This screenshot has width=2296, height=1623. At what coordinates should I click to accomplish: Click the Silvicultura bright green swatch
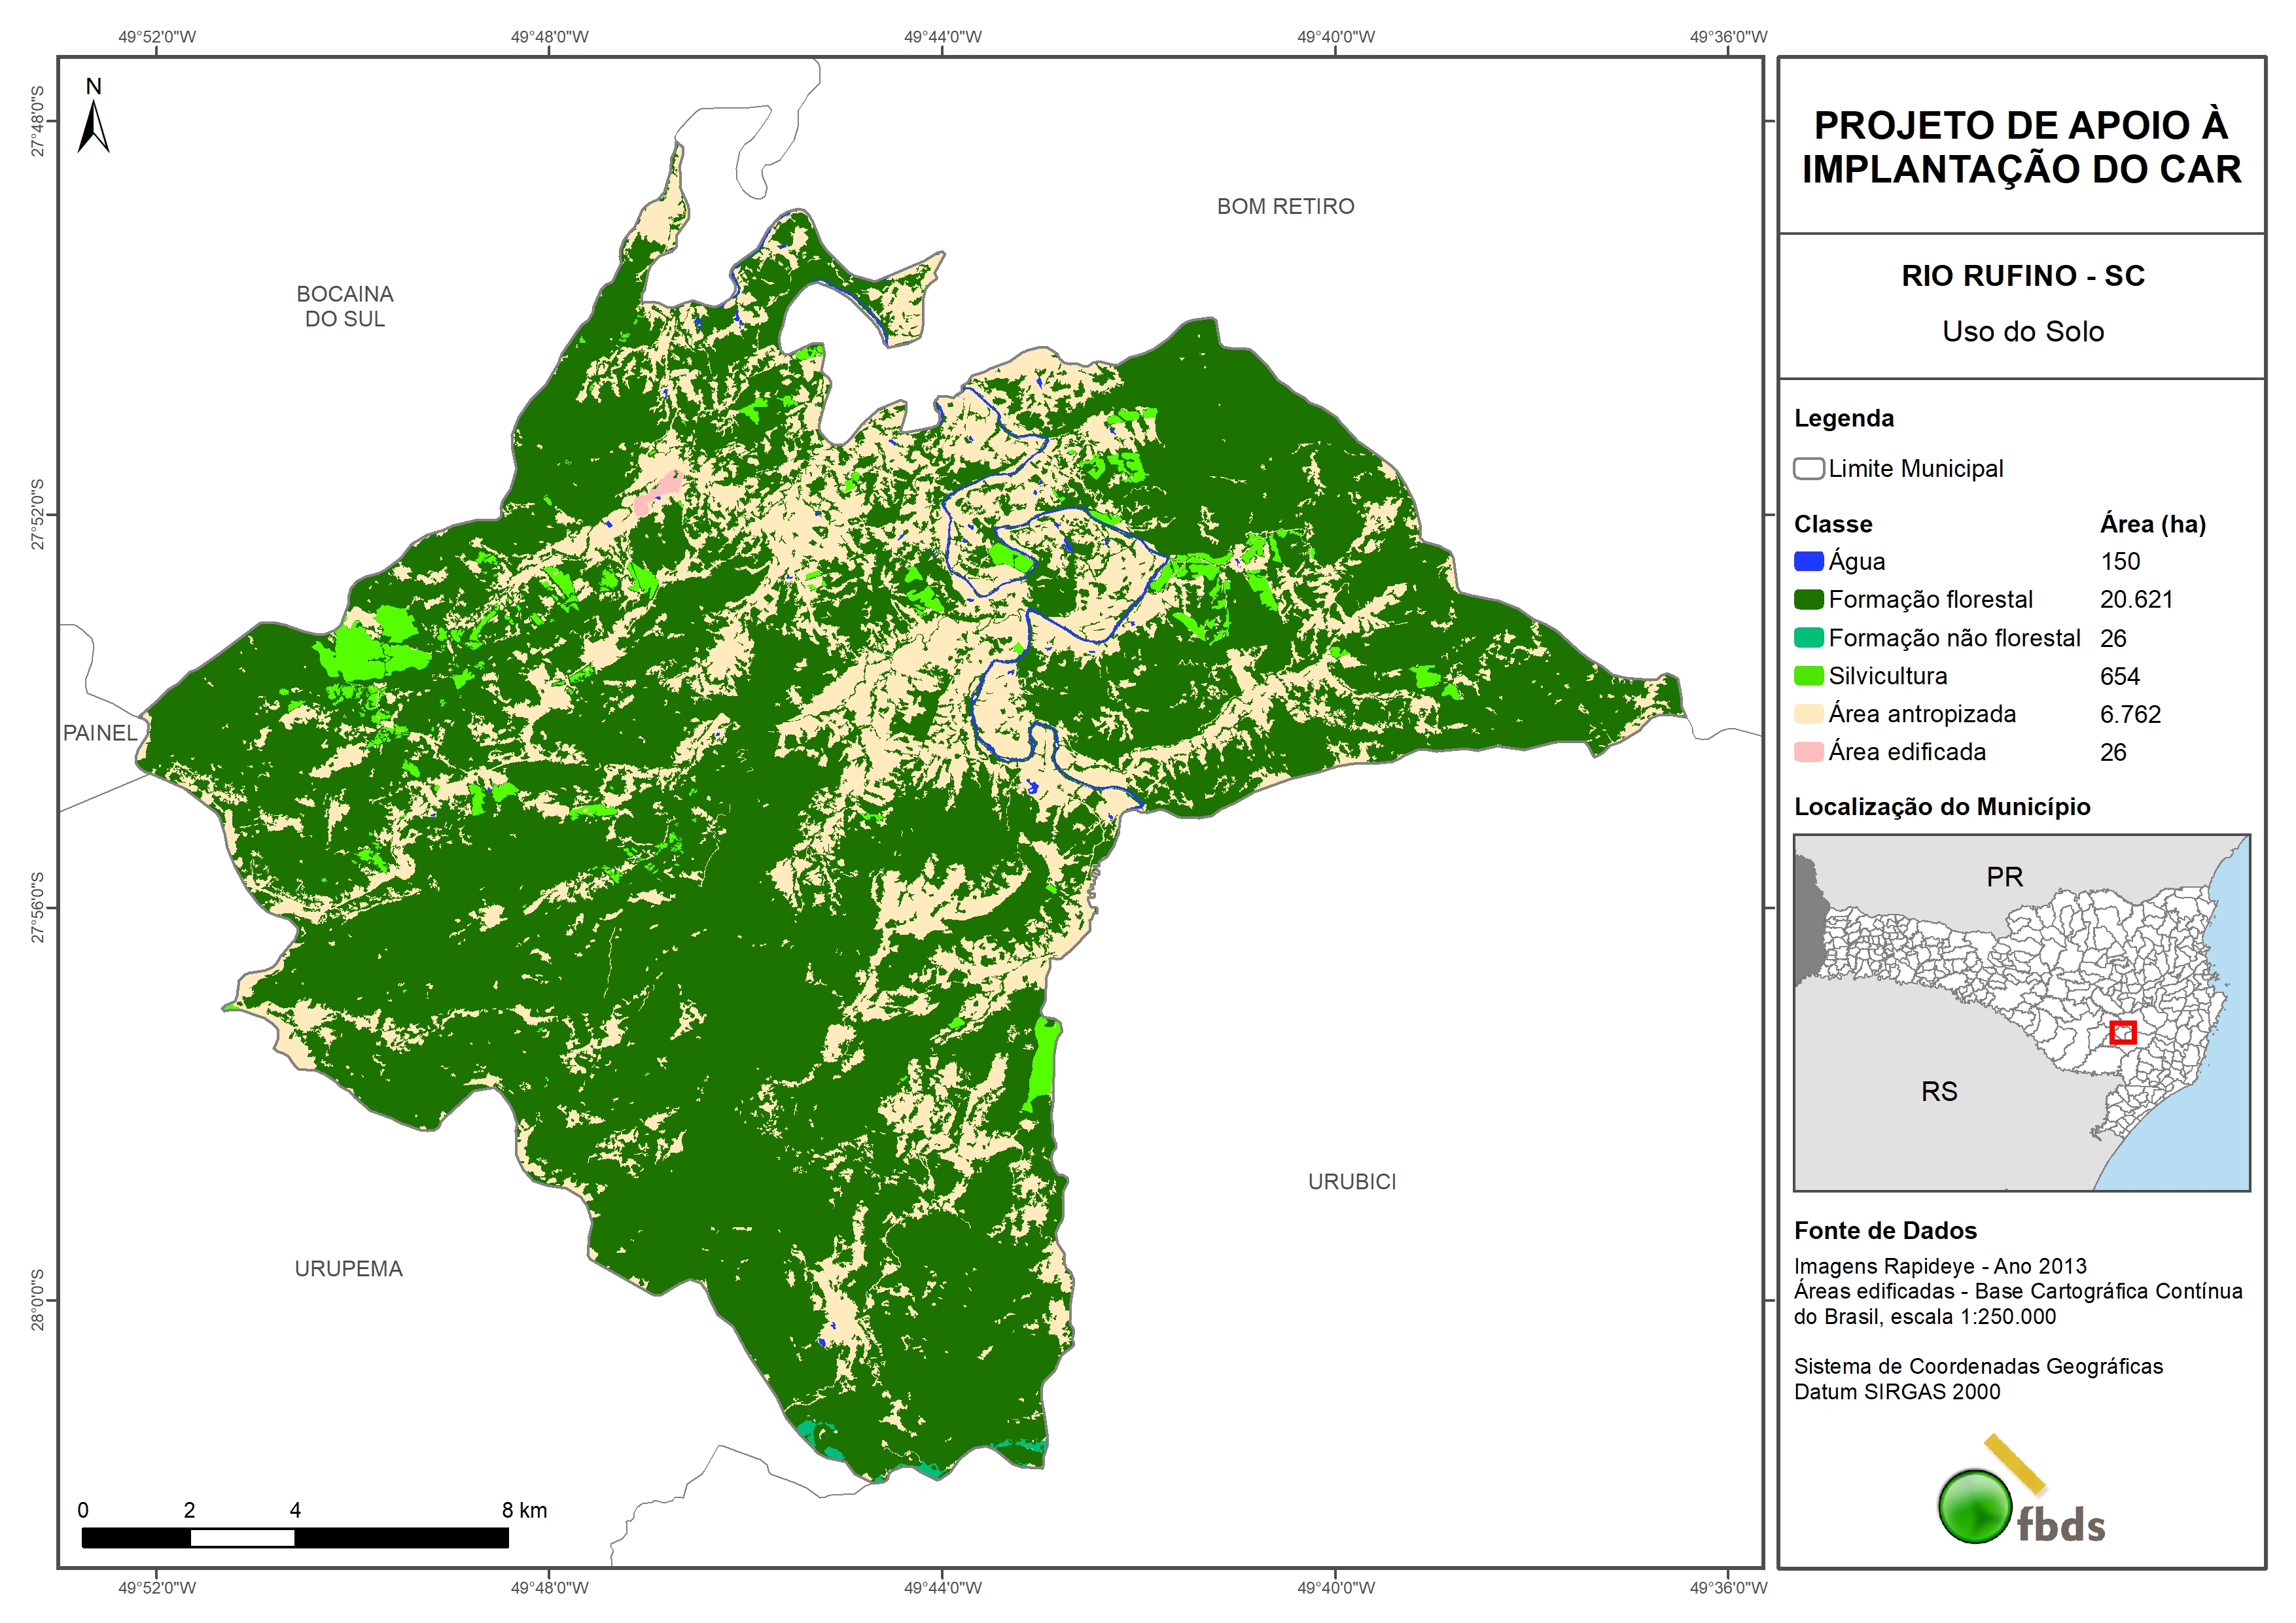[1808, 676]
